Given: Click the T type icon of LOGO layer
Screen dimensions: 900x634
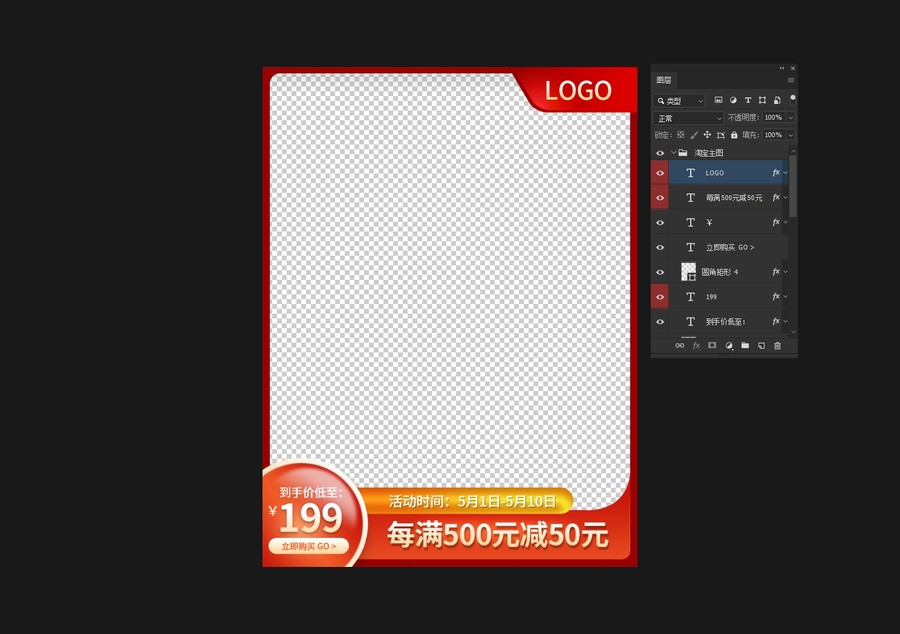Looking at the screenshot, I should pos(690,173).
